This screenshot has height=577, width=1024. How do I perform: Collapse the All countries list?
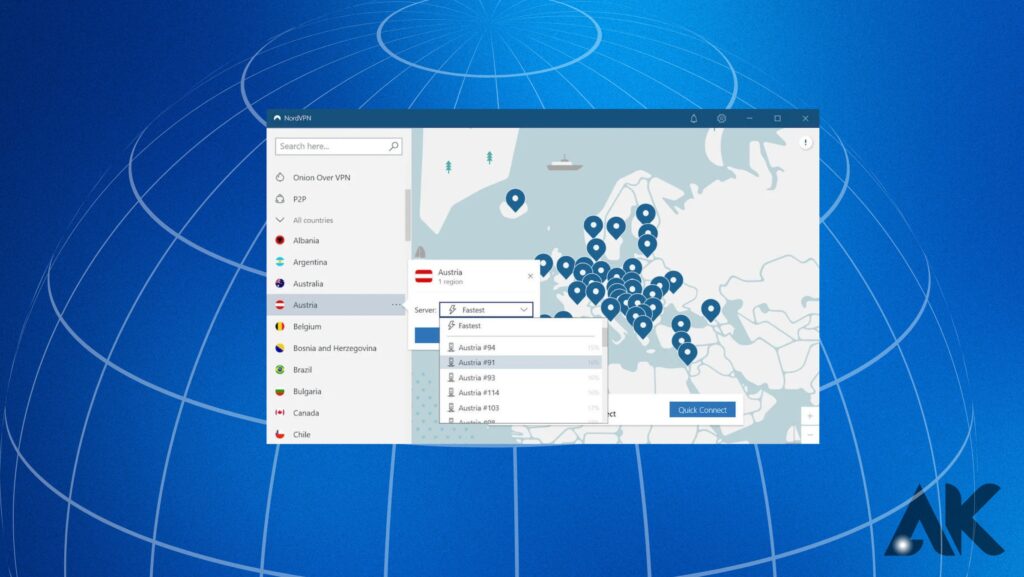(280, 220)
